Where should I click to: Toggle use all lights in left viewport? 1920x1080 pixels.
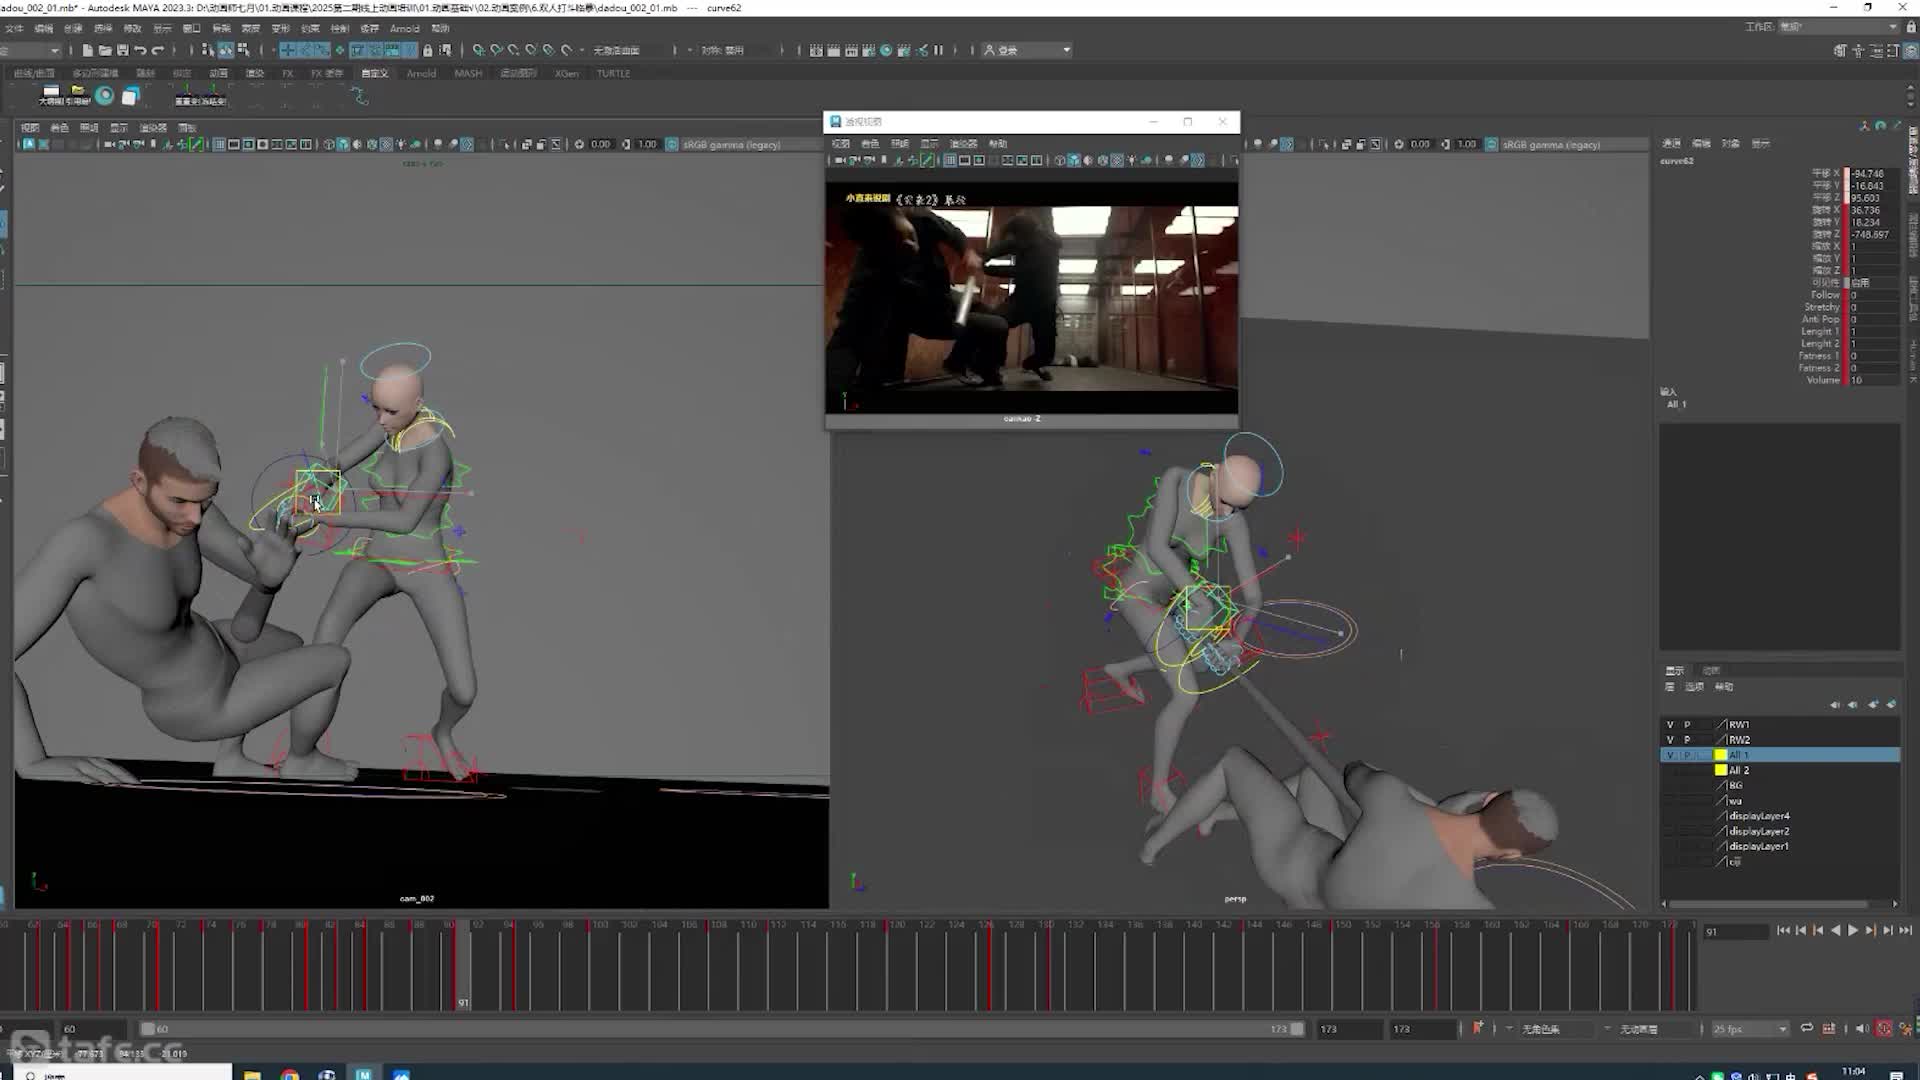click(401, 145)
